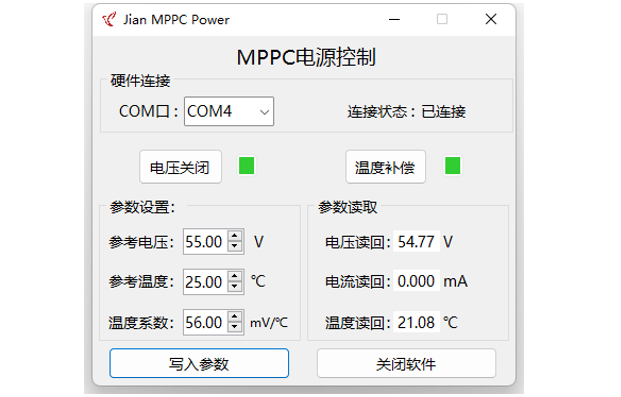Decrease 温度系数 with the down arrow
This screenshot has height=397, width=621.
click(235, 327)
